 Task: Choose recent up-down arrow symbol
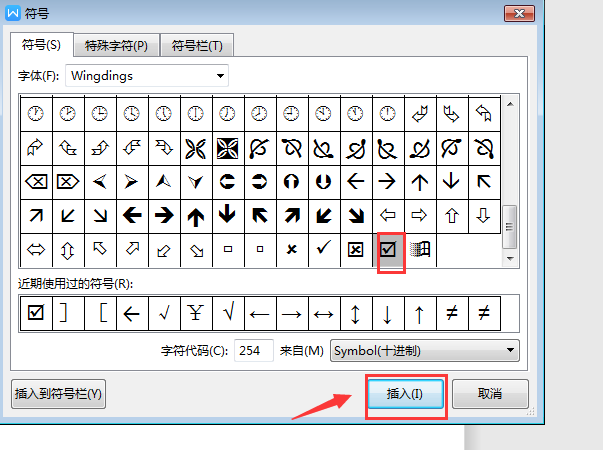coord(356,313)
